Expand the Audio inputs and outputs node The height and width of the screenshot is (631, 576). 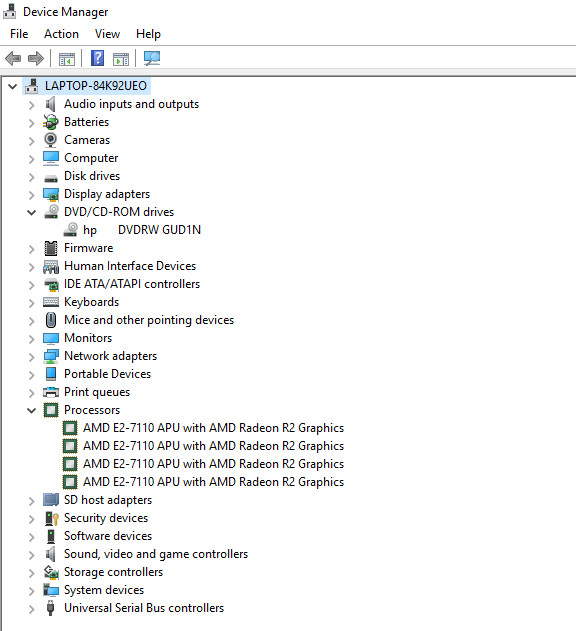coord(32,105)
